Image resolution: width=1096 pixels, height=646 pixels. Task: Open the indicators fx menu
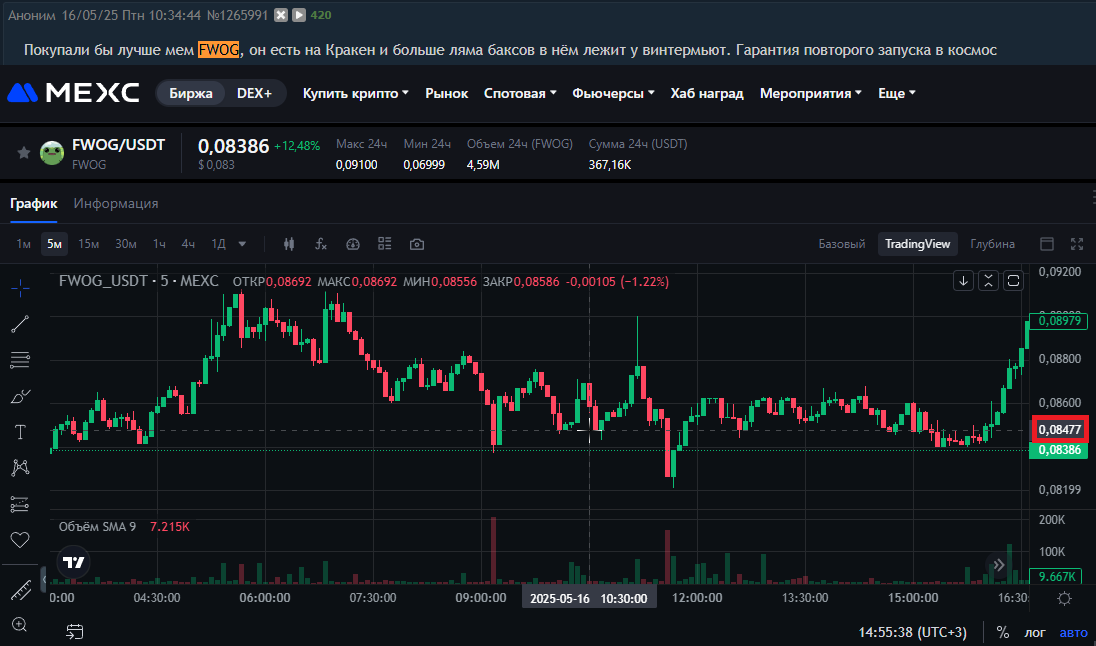(321, 244)
